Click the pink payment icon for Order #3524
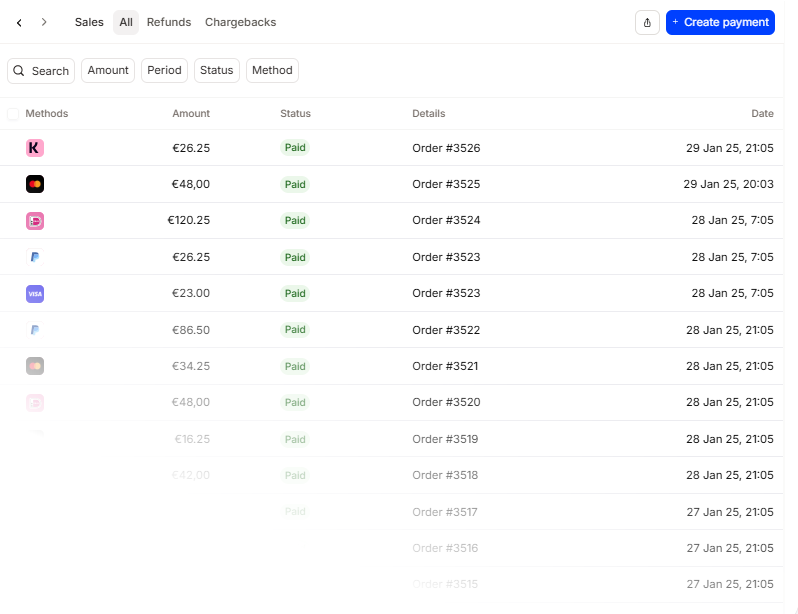 (35, 221)
